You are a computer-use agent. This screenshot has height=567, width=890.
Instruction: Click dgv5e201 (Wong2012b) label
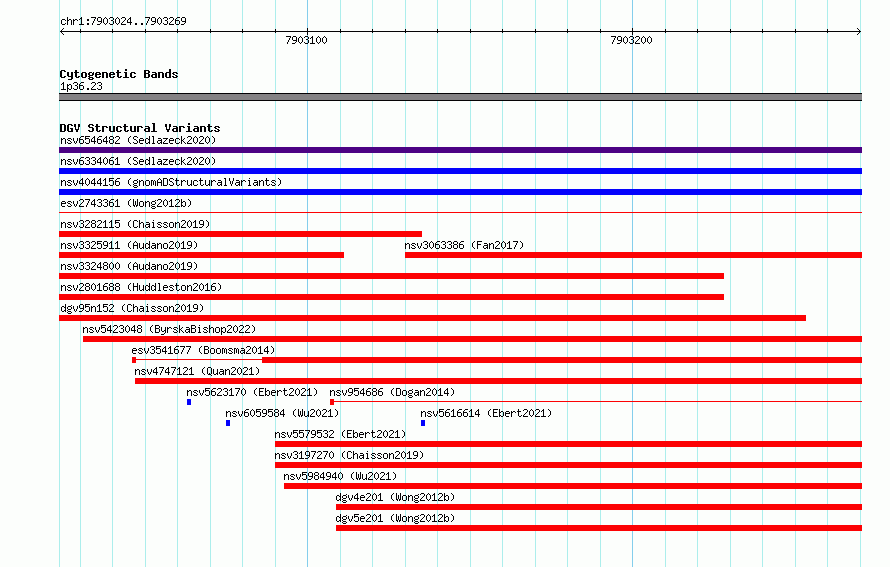point(395,518)
